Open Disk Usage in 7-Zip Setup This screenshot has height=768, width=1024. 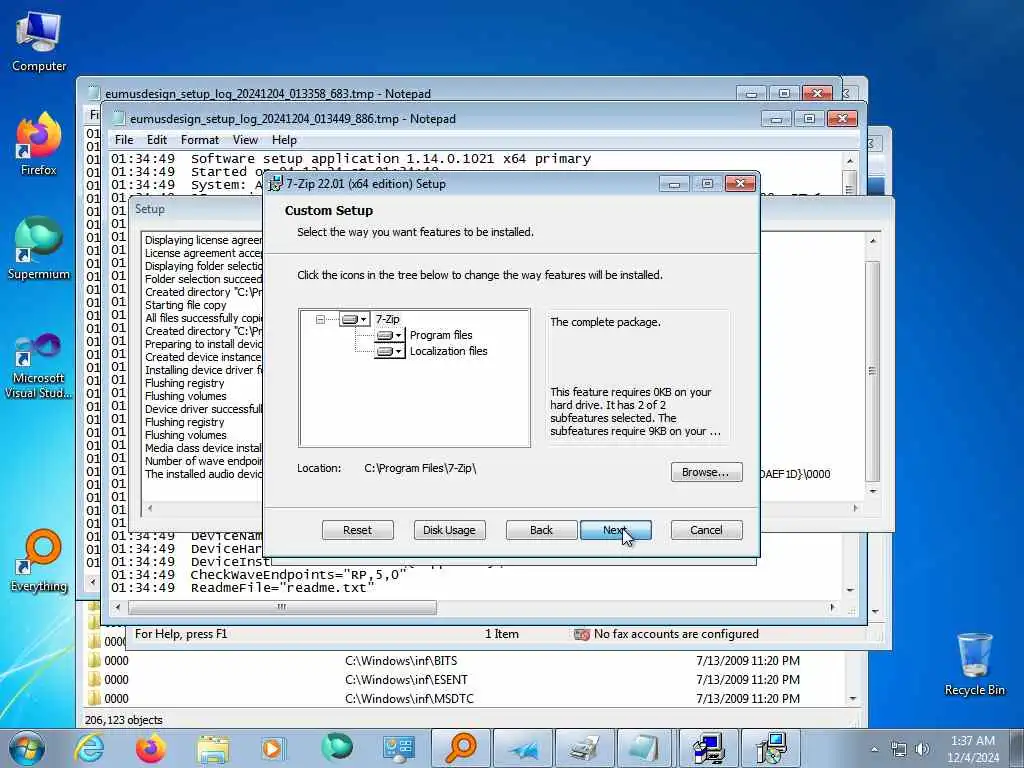tap(449, 530)
